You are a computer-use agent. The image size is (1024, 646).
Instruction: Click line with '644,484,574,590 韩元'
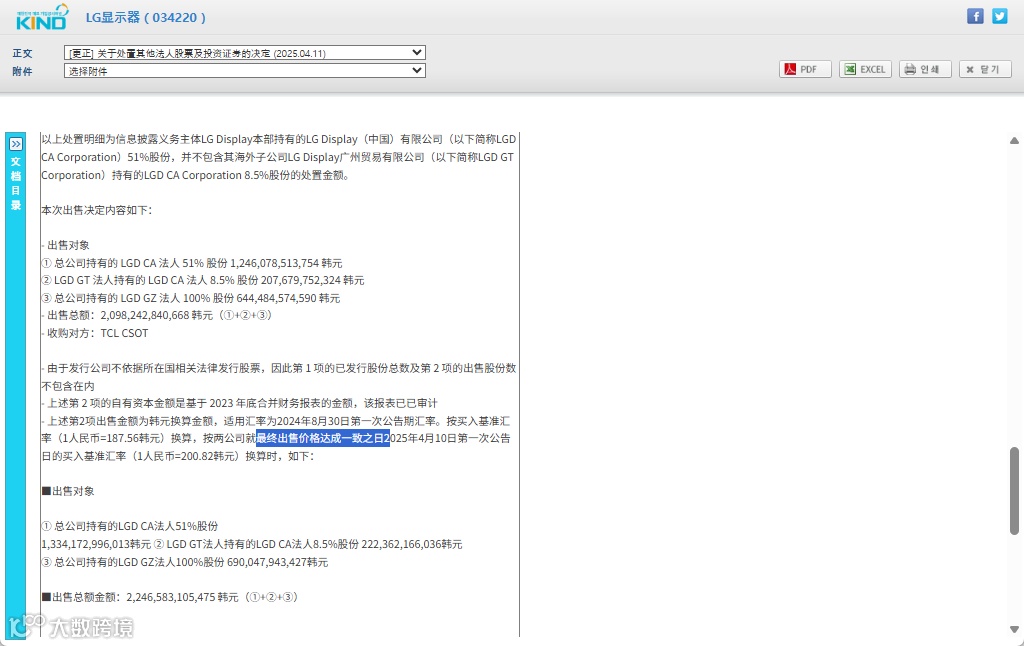click(191, 299)
